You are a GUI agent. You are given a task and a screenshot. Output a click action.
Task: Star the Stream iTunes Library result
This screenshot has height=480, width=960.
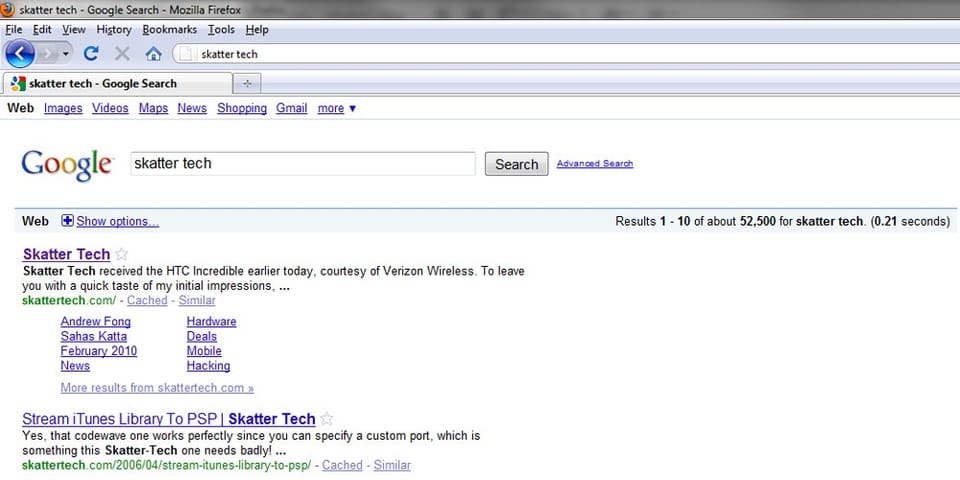click(x=327, y=419)
